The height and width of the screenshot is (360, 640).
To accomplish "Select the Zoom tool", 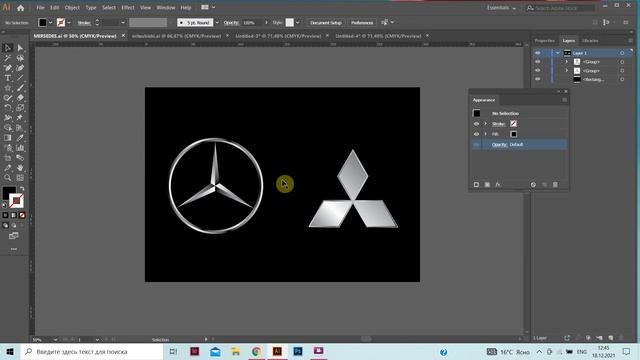I will [x=7, y=178].
